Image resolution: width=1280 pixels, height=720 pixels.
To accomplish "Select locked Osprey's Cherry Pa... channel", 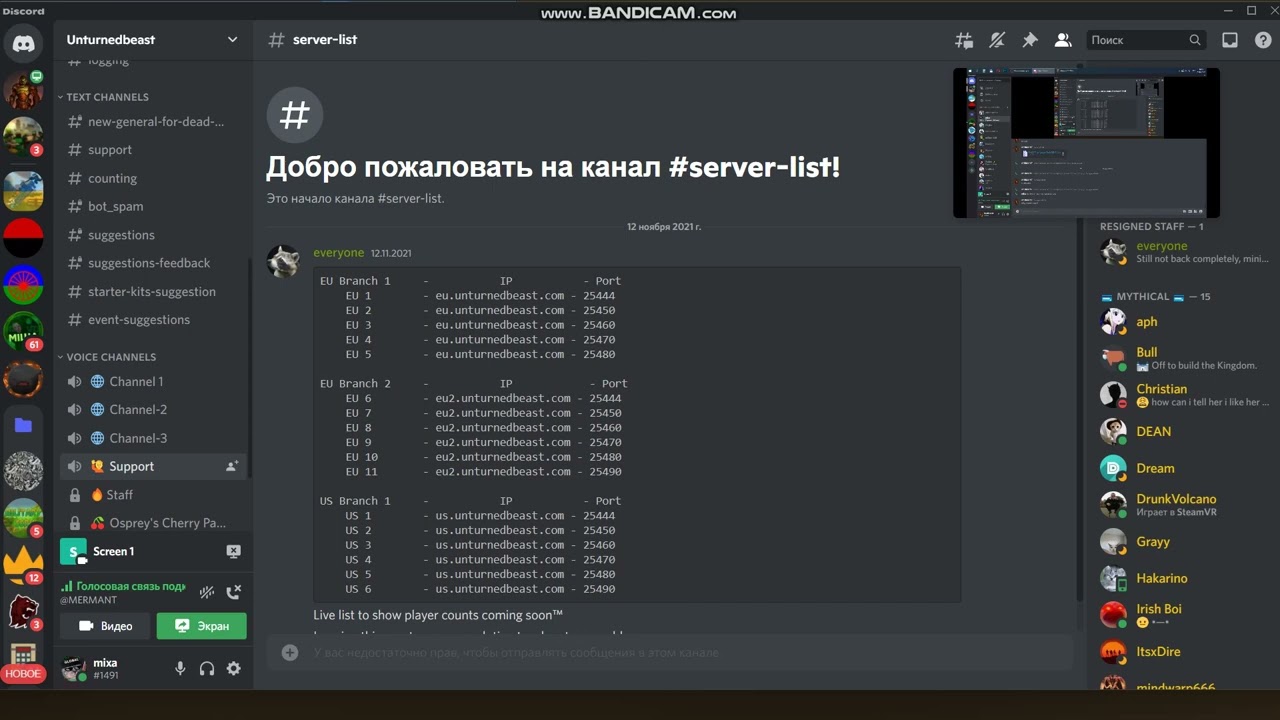I will (x=153, y=523).
